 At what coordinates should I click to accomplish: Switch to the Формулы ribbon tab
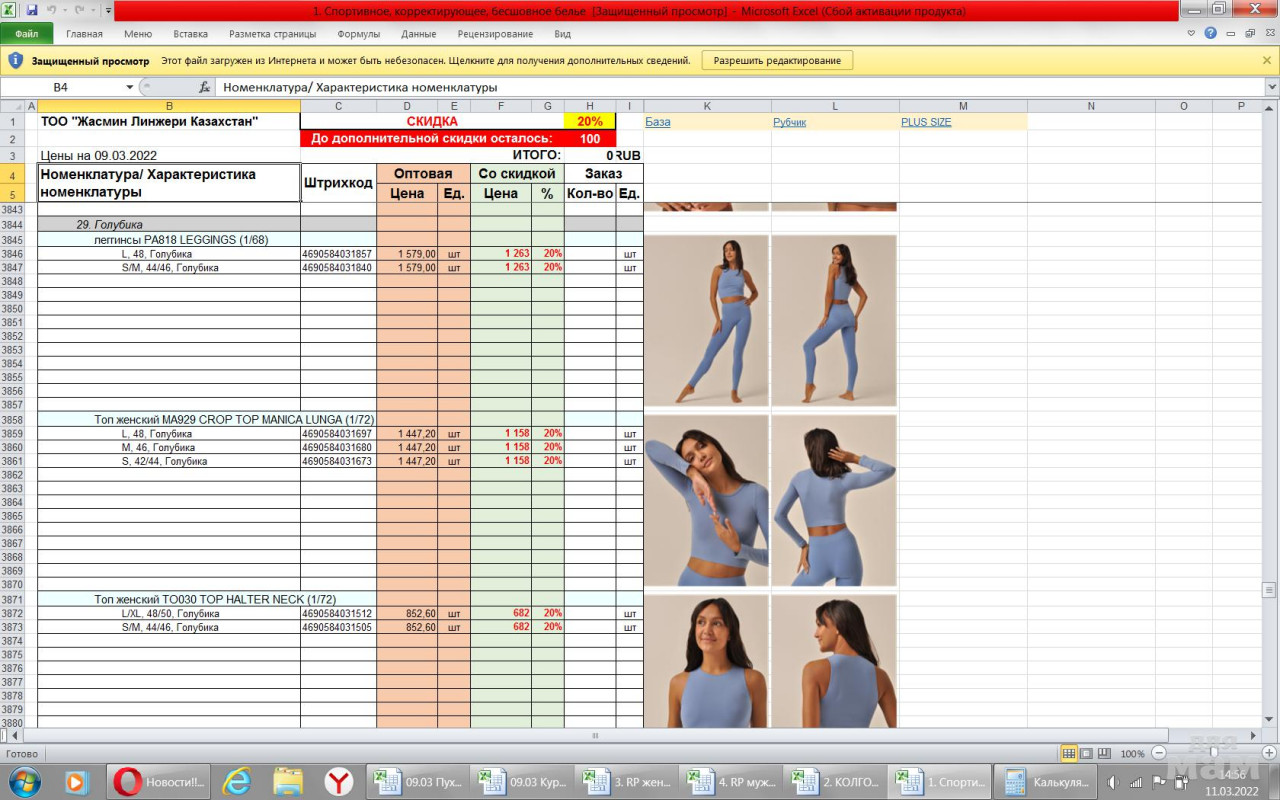tap(358, 33)
